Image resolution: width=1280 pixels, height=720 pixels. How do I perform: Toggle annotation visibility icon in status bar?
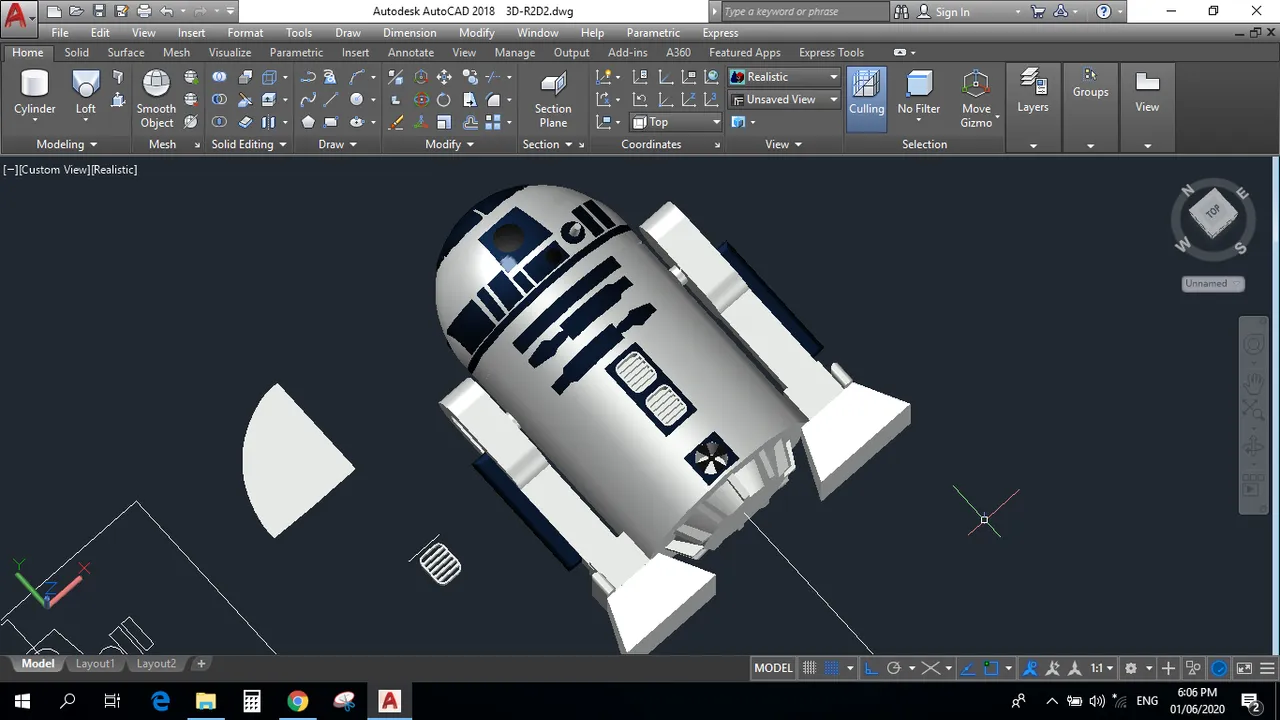coord(1029,668)
